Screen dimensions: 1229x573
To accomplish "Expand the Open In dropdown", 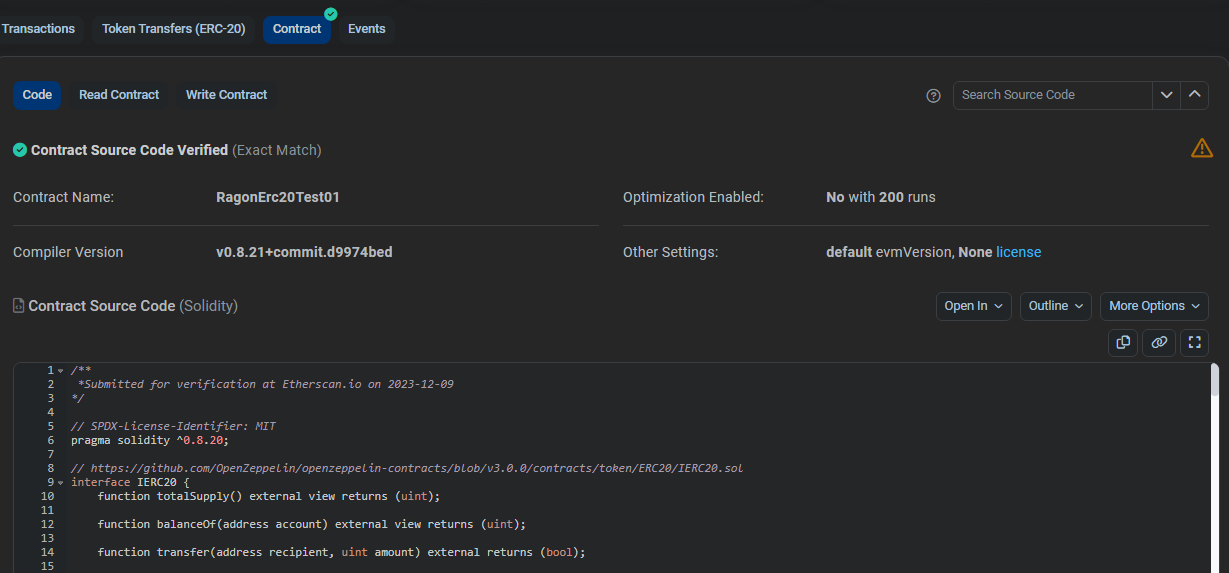I will click(x=974, y=306).
